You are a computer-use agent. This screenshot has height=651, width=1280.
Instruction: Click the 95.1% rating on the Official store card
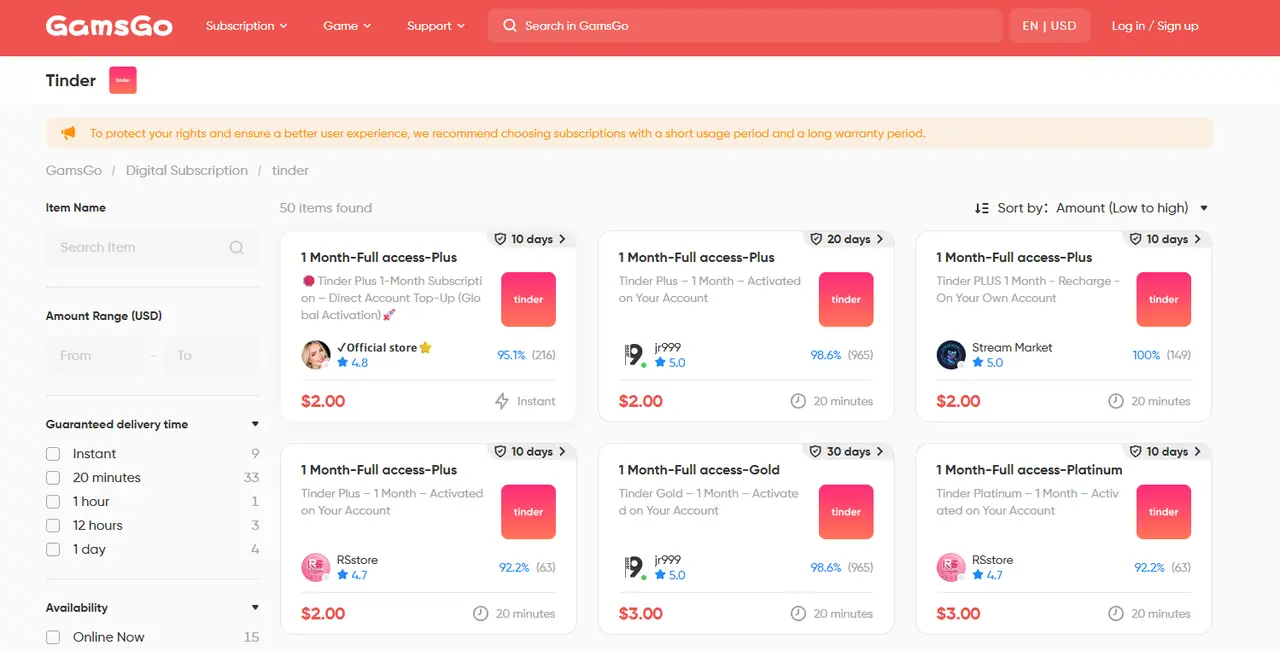511,355
